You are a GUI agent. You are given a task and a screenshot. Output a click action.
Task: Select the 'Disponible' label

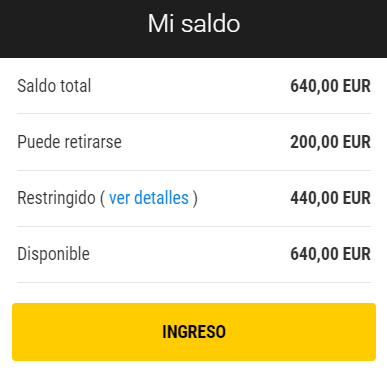pyautogui.click(x=53, y=254)
